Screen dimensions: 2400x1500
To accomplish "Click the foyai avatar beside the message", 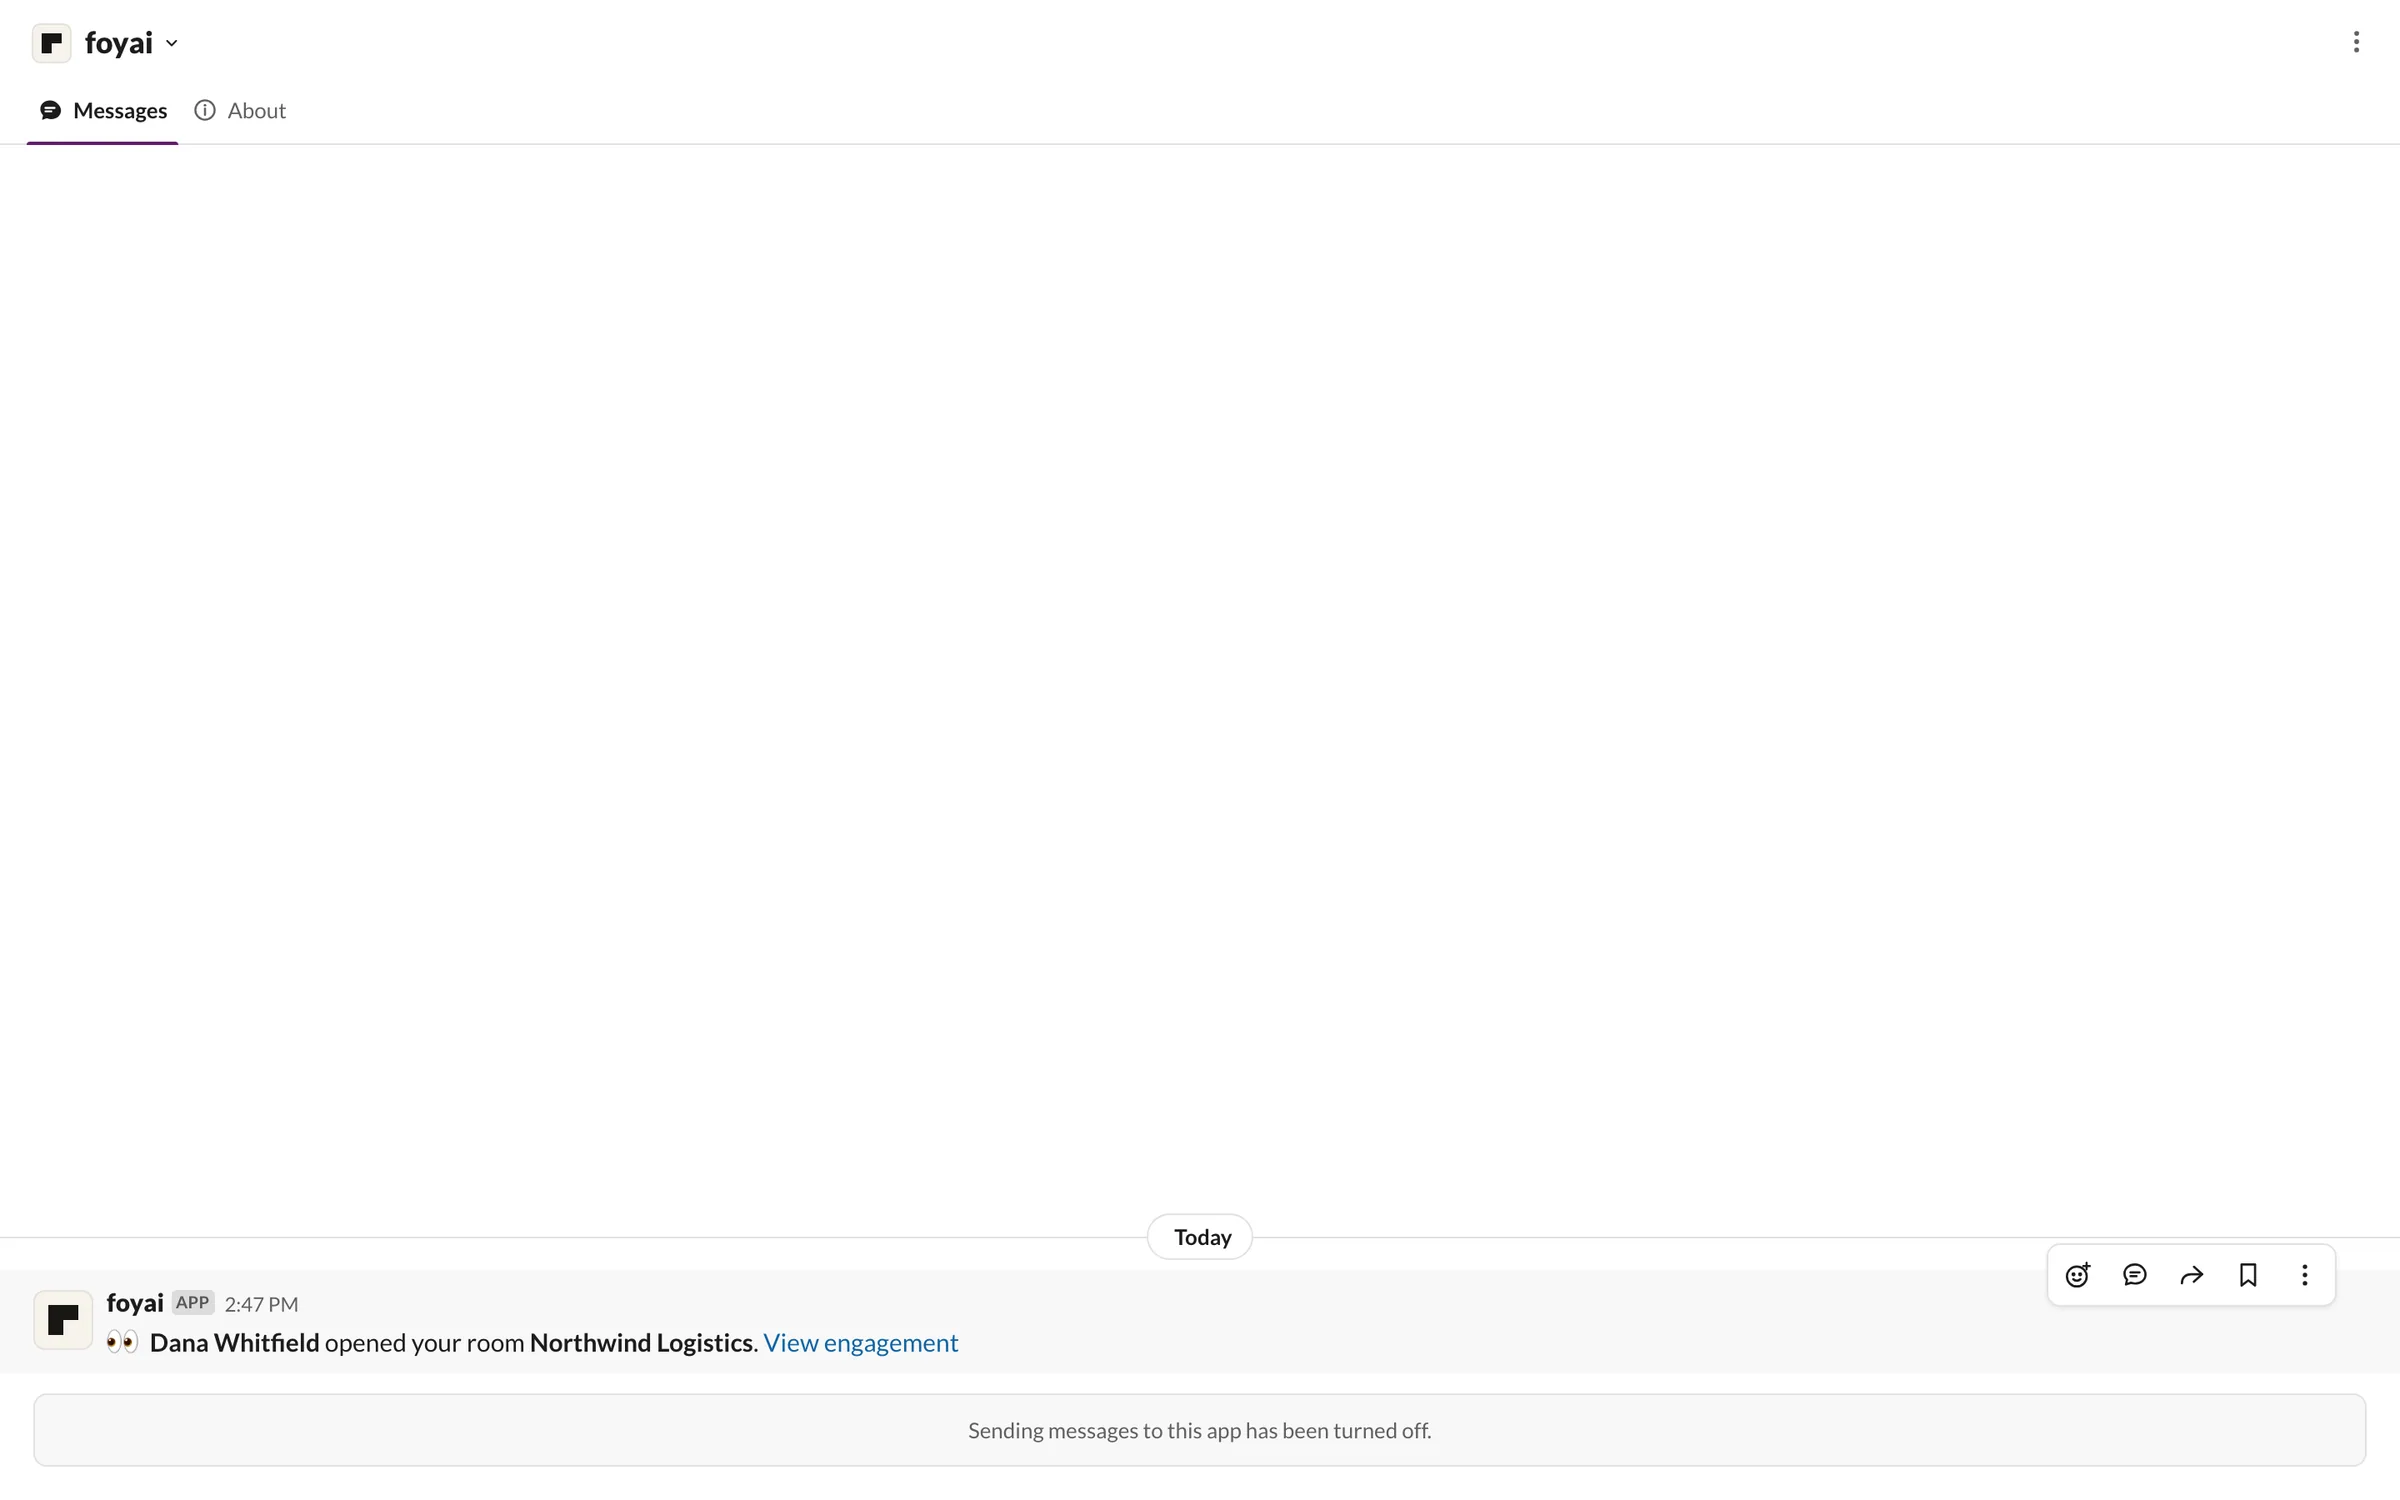I will 63,1319.
